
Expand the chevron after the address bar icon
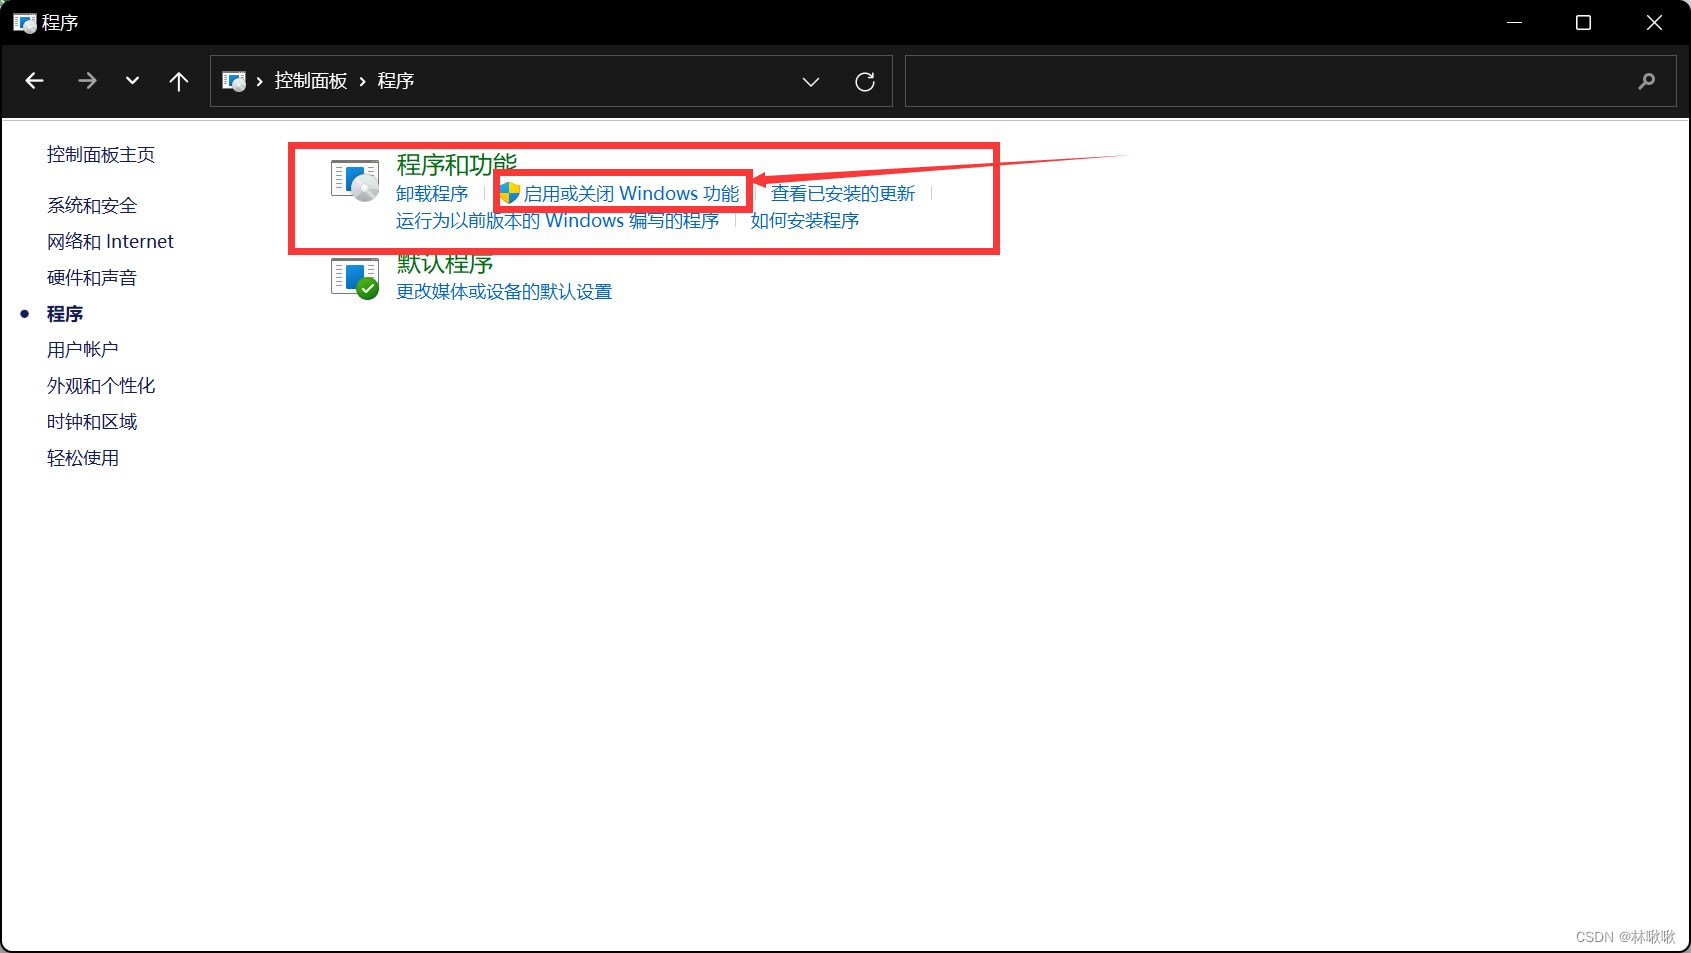pos(260,81)
